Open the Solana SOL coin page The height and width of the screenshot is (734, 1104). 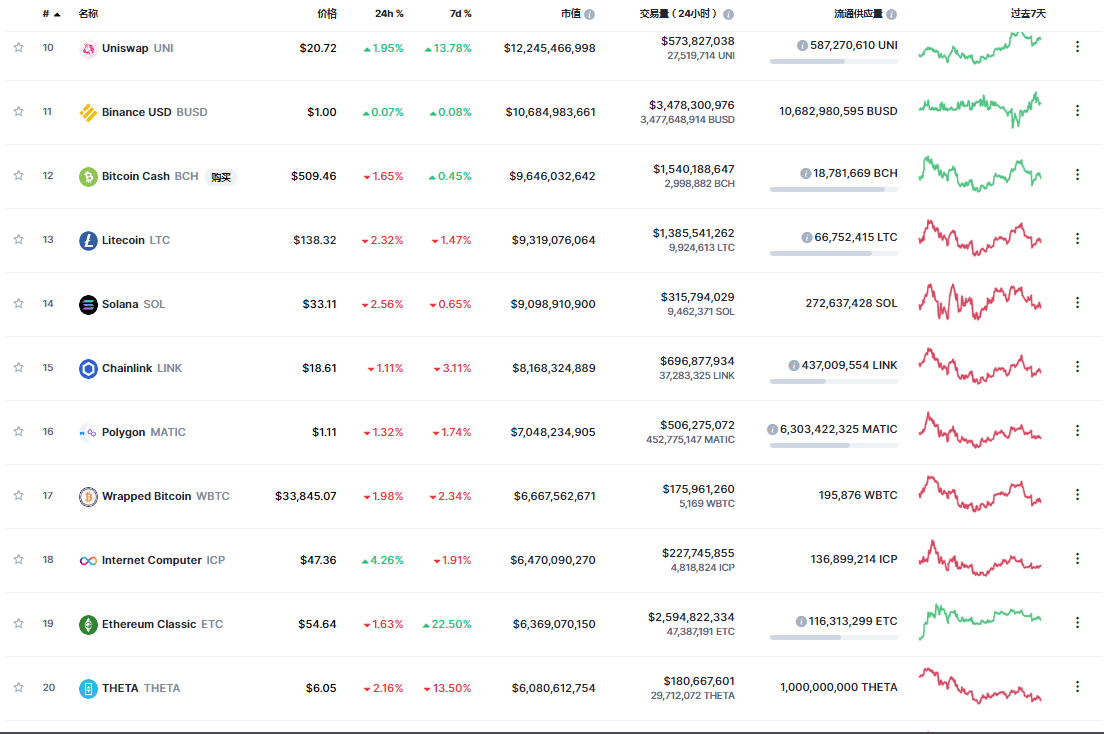click(x=133, y=304)
